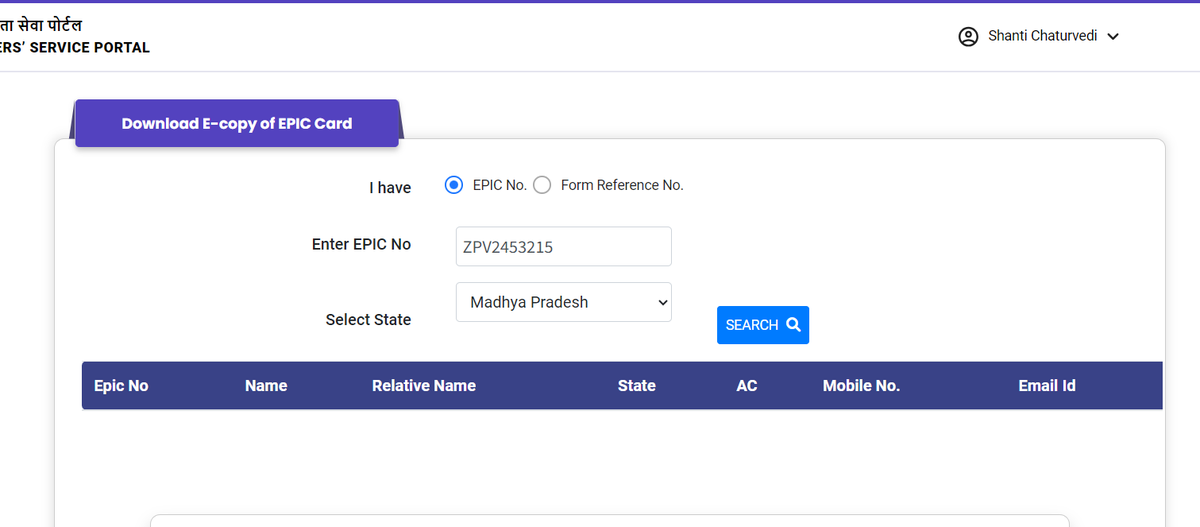Click the AC column header

pos(747,386)
